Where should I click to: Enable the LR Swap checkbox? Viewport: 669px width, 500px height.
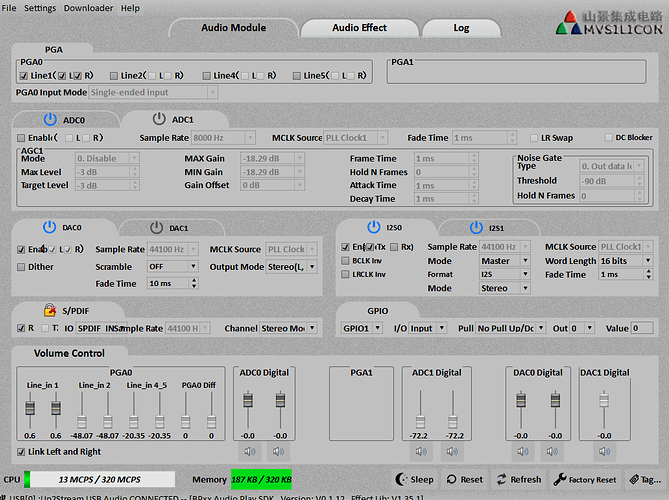tap(534, 138)
